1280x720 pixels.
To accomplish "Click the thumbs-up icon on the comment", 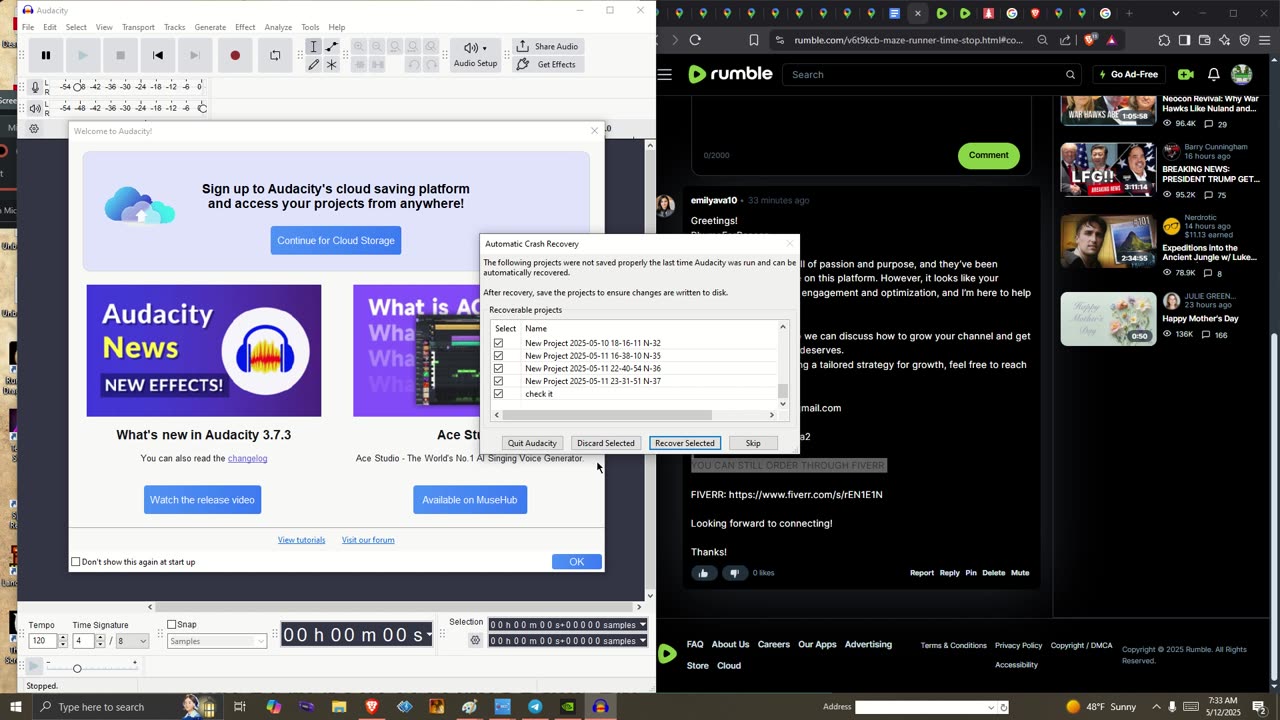I will pos(704,573).
